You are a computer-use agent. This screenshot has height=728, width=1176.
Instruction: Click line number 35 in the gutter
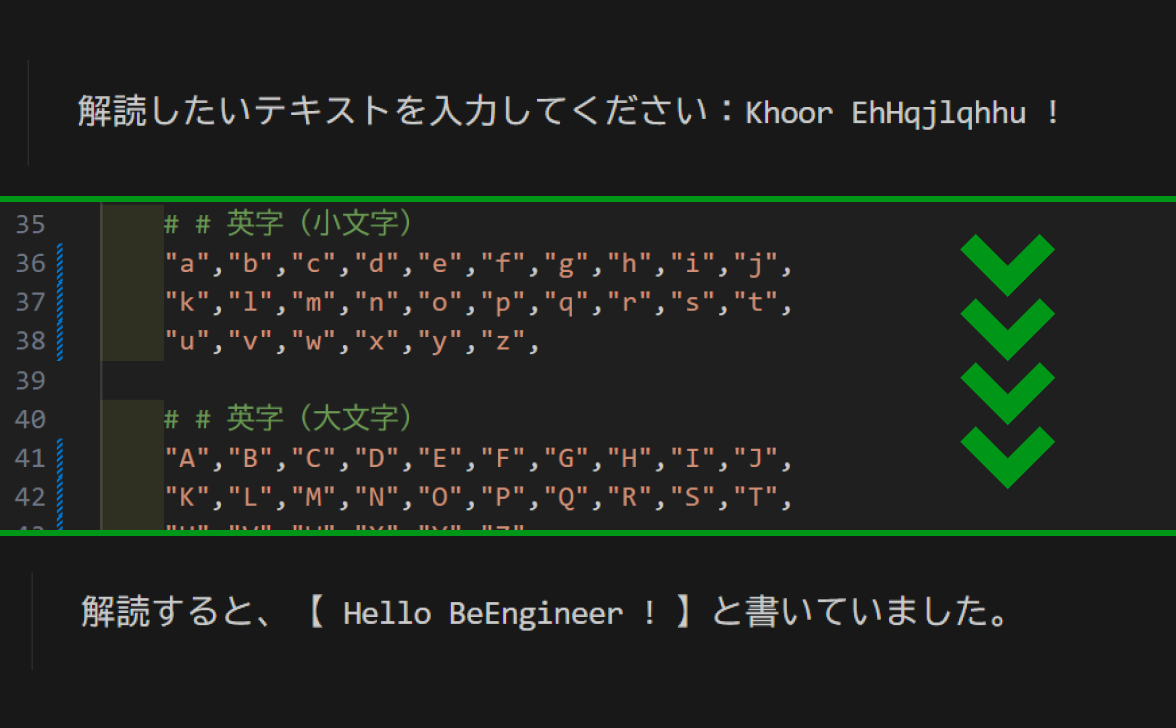click(31, 224)
